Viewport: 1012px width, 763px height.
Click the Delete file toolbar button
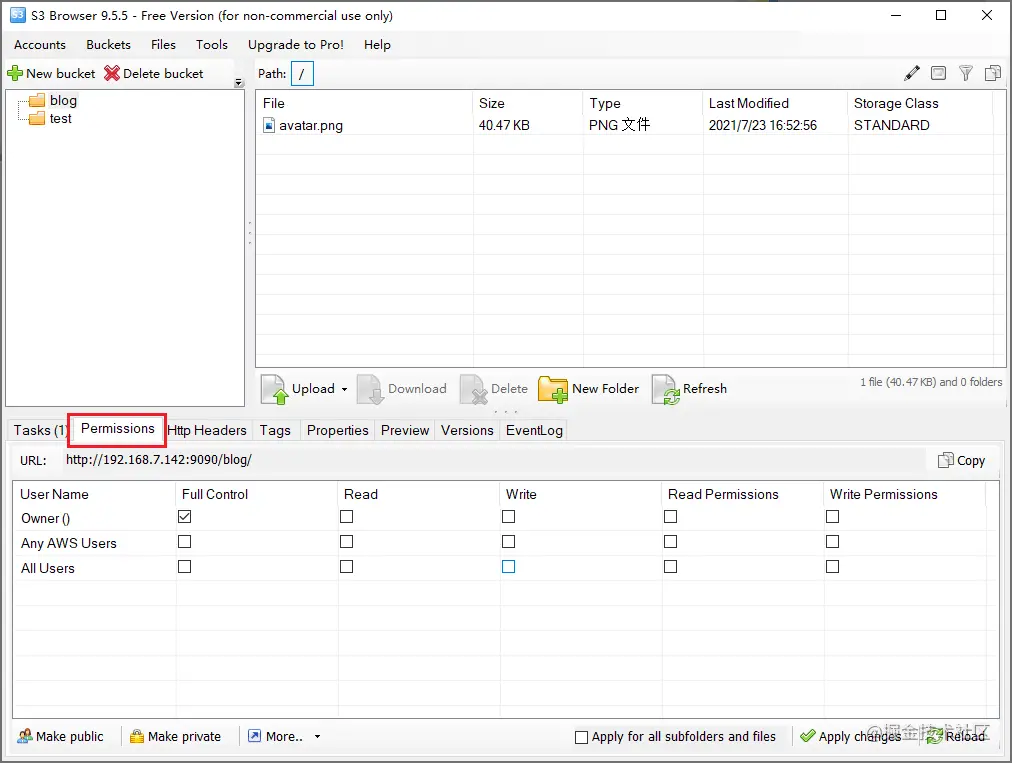click(494, 389)
